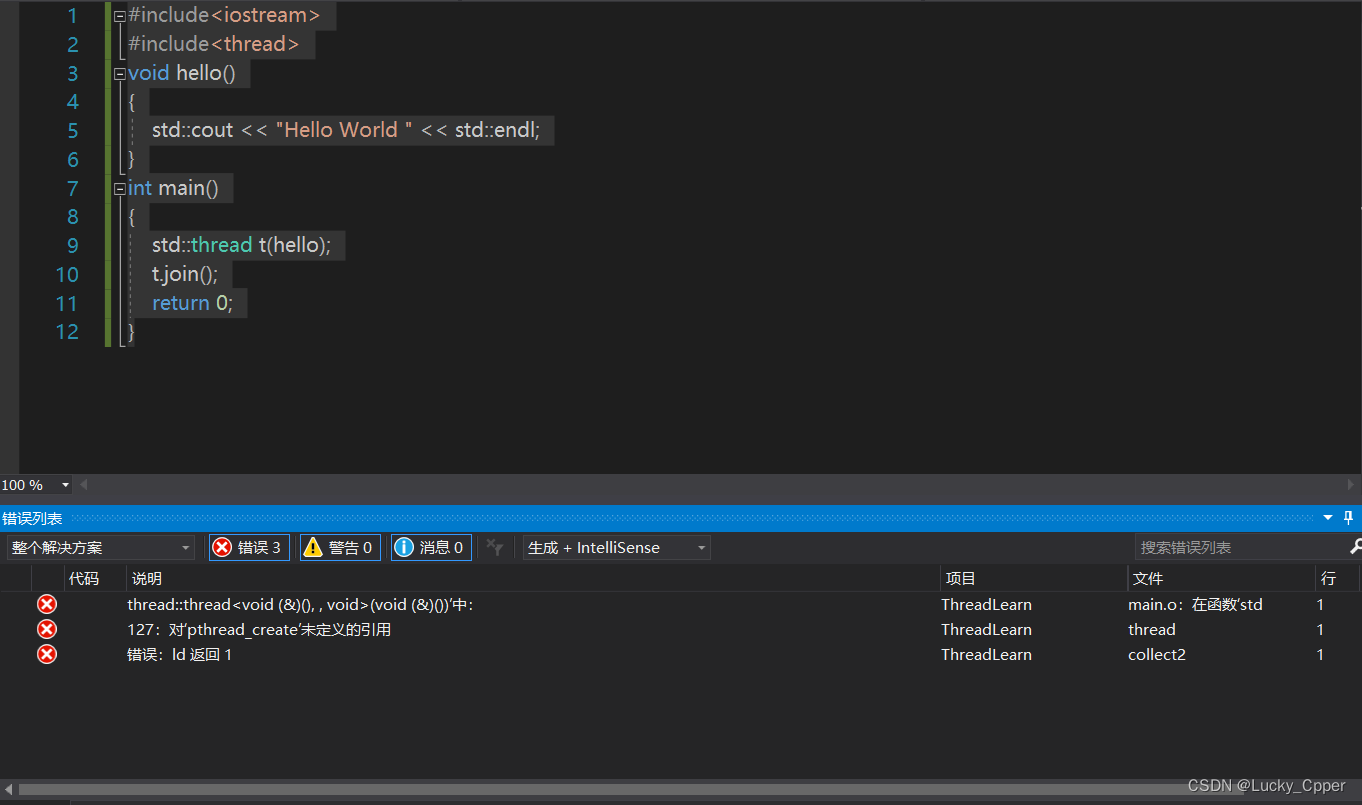Toggle the 消息 0 messages filter
This screenshot has width=1362, height=805.
click(431, 547)
